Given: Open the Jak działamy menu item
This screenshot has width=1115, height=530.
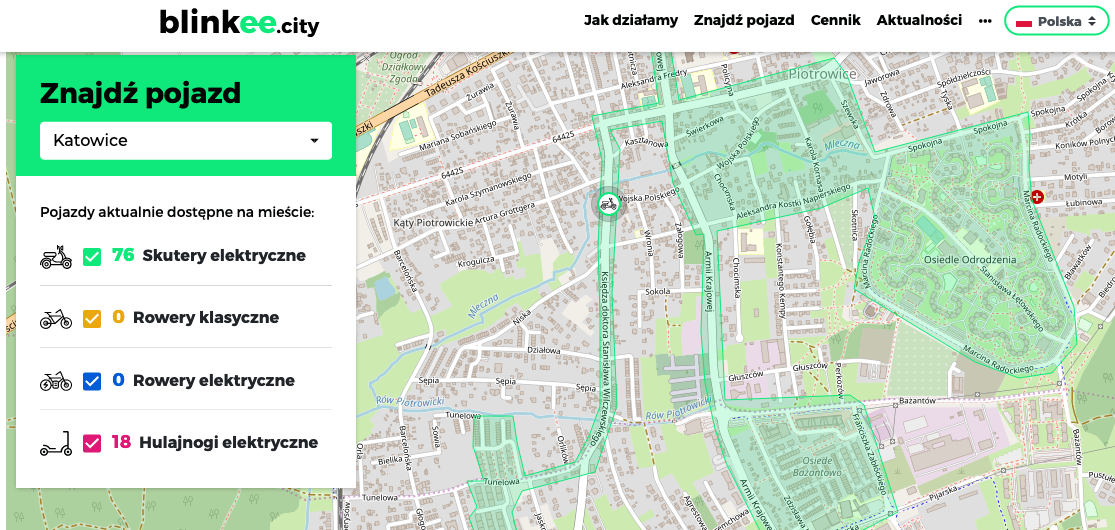Looking at the screenshot, I should 630,20.
